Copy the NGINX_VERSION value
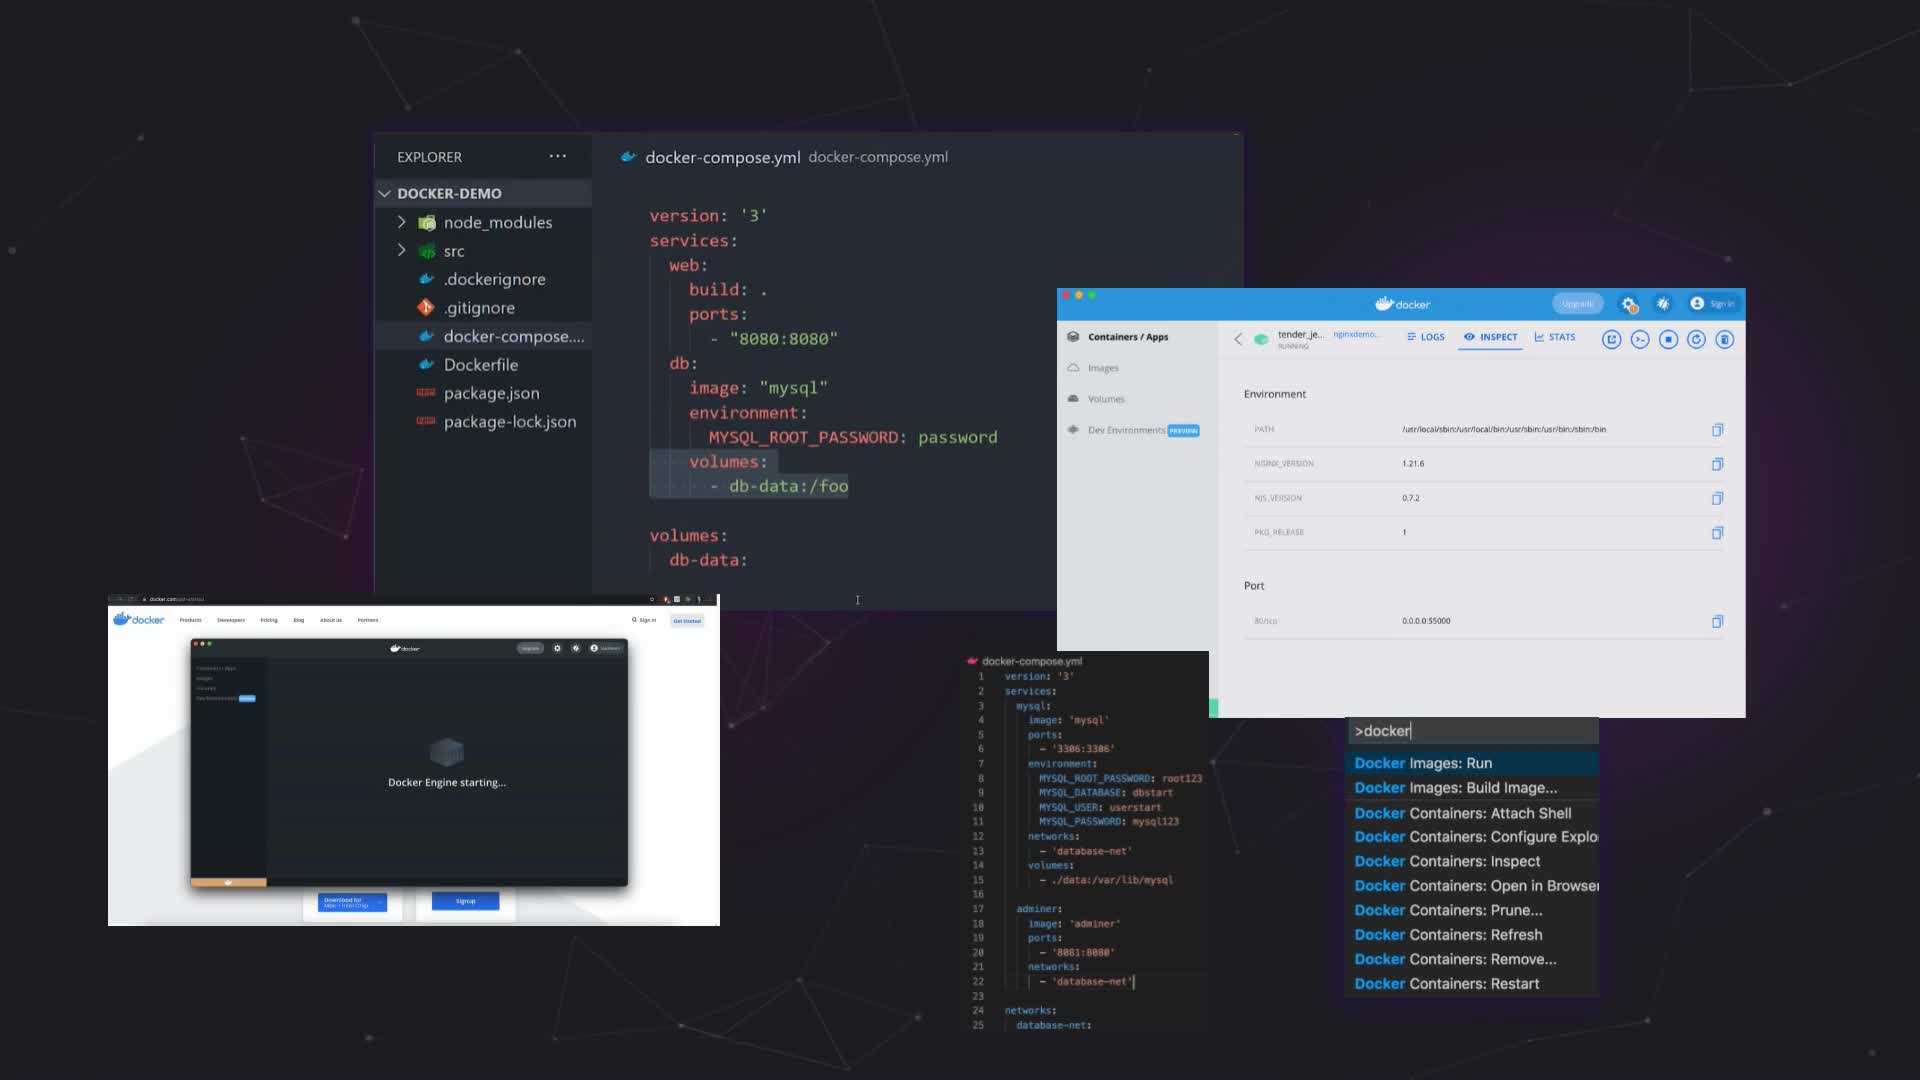This screenshot has width=1920, height=1080. click(1717, 464)
